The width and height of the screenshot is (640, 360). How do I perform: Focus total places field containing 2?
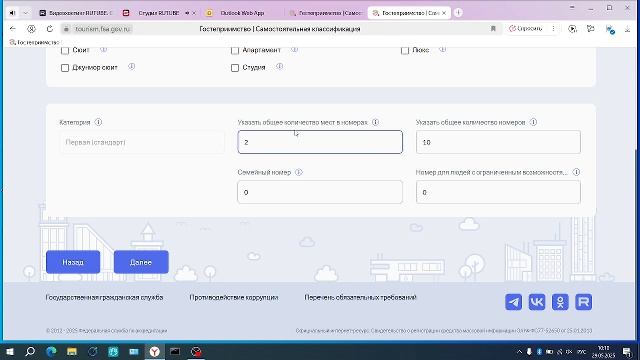[320, 142]
